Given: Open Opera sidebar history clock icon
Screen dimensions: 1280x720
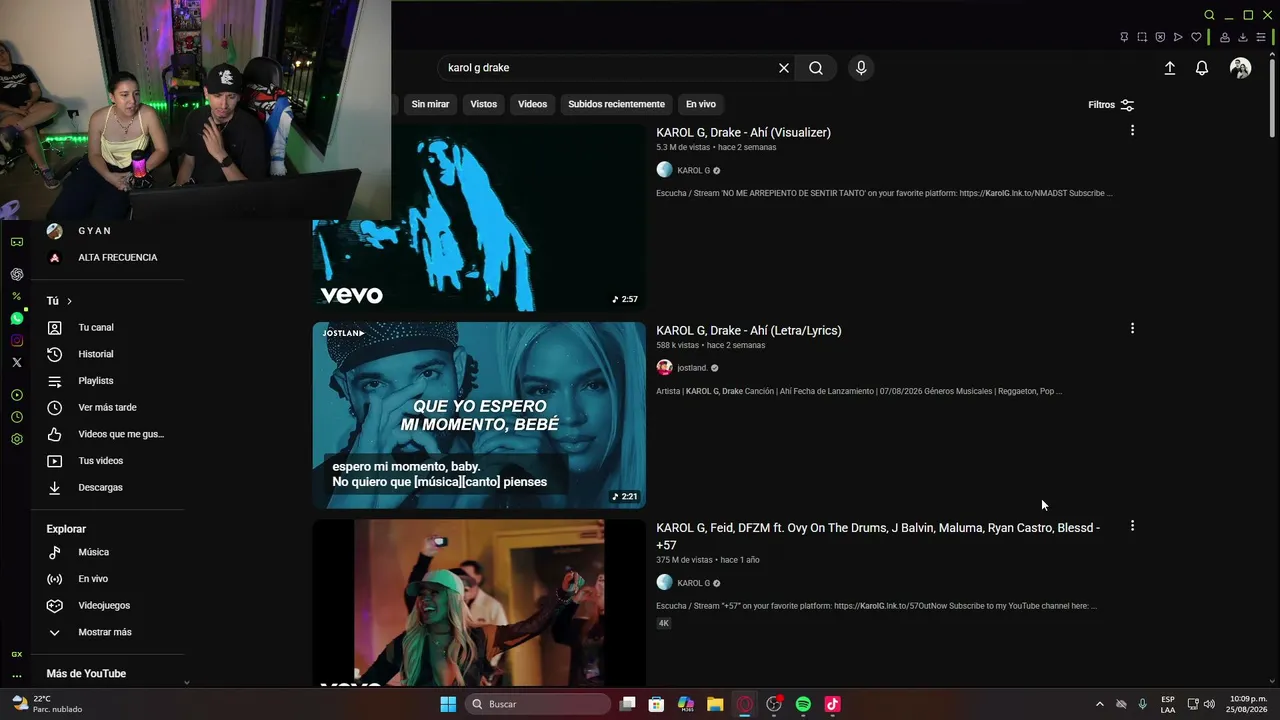Looking at the screenshot, I should tap(16, 417).
